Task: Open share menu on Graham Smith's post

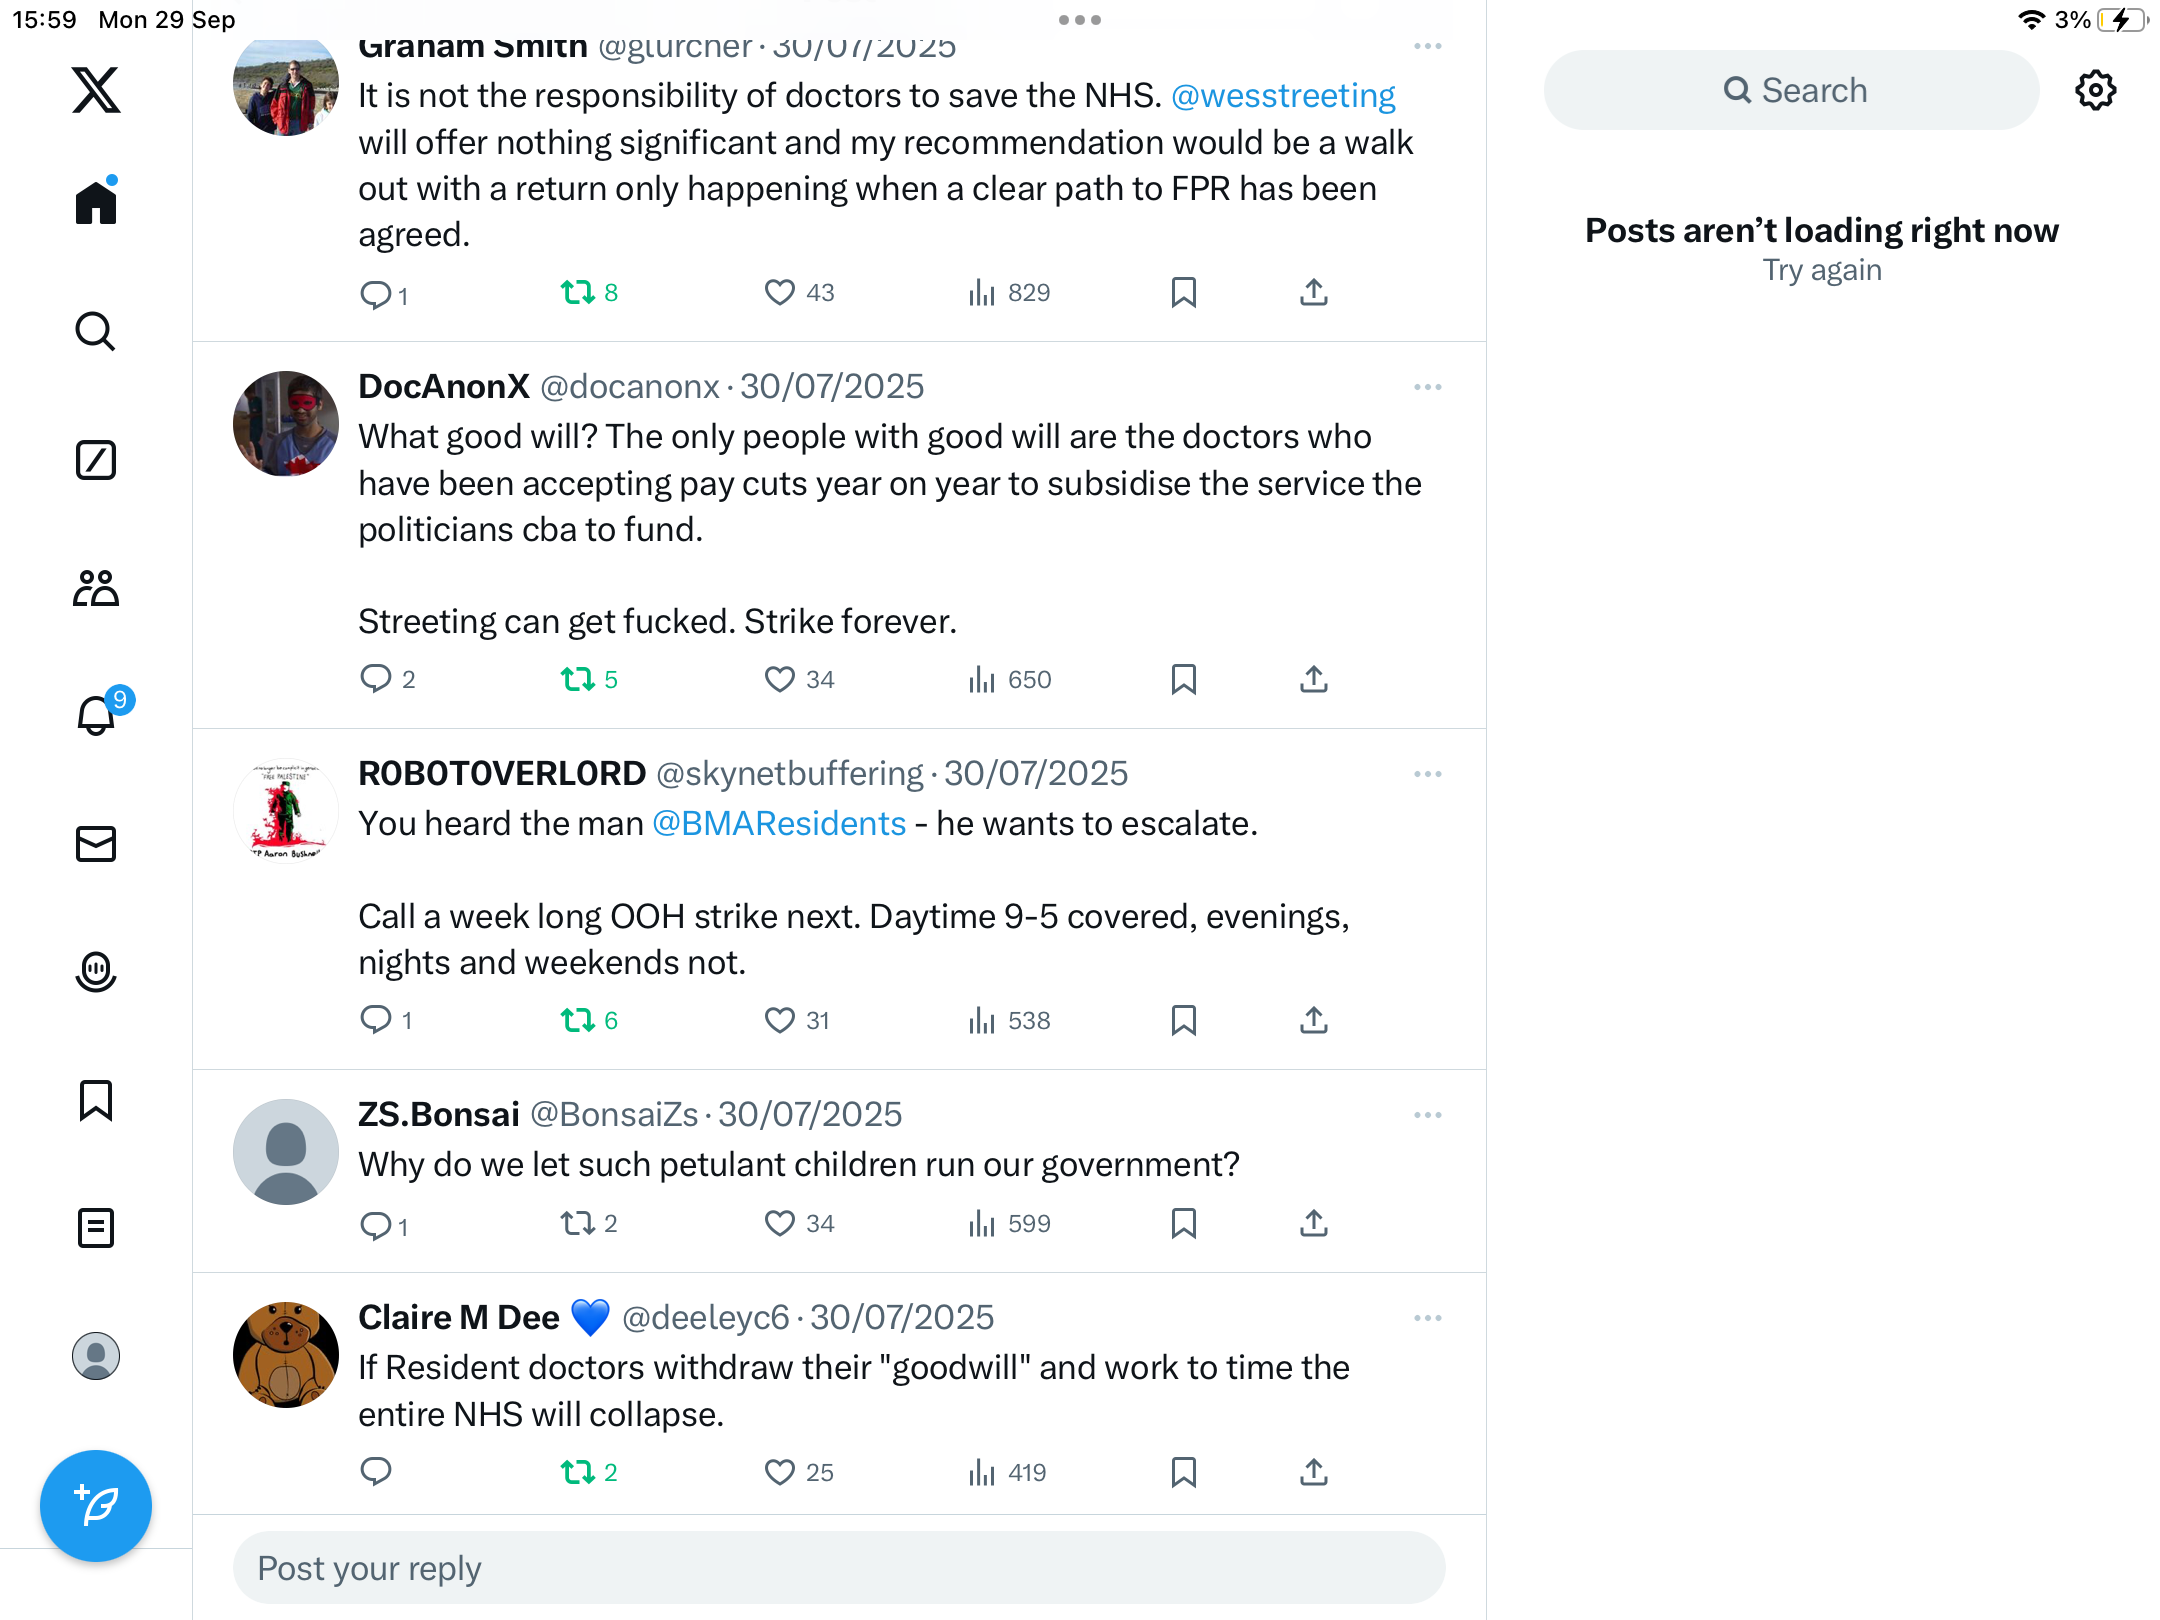Action: pyautogui.click(x=1313, y=293)
